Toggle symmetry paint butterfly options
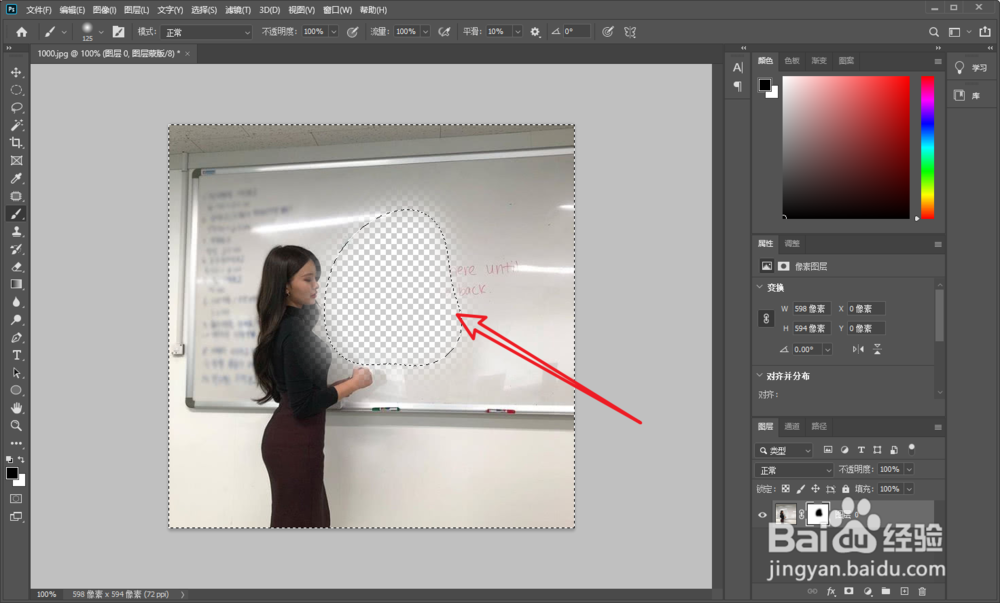 (630, 32)
